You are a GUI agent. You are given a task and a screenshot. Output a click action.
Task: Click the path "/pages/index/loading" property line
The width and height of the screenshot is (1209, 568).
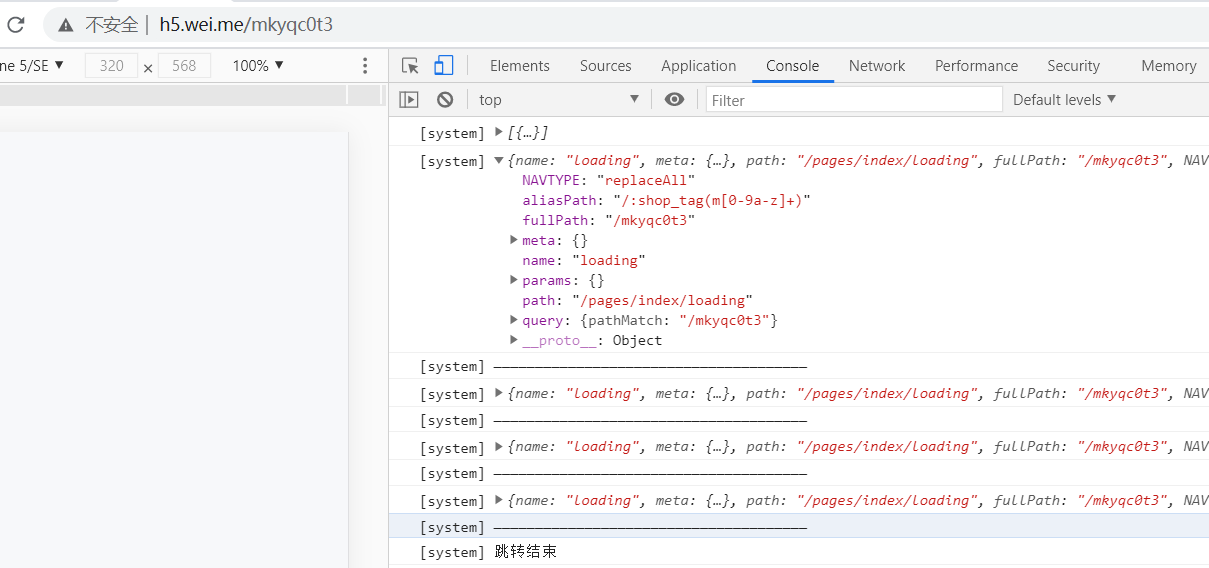pos(637,300)
